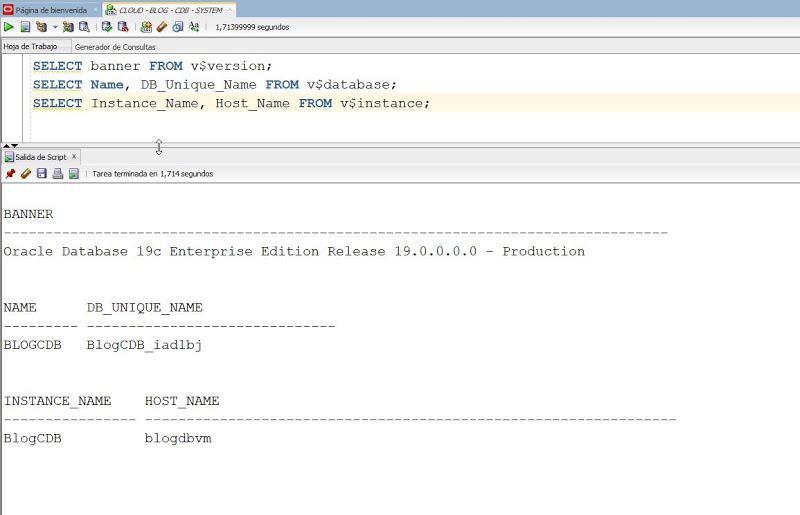Clear the worksheet with the eraser icon

click(x=162, y=27)
